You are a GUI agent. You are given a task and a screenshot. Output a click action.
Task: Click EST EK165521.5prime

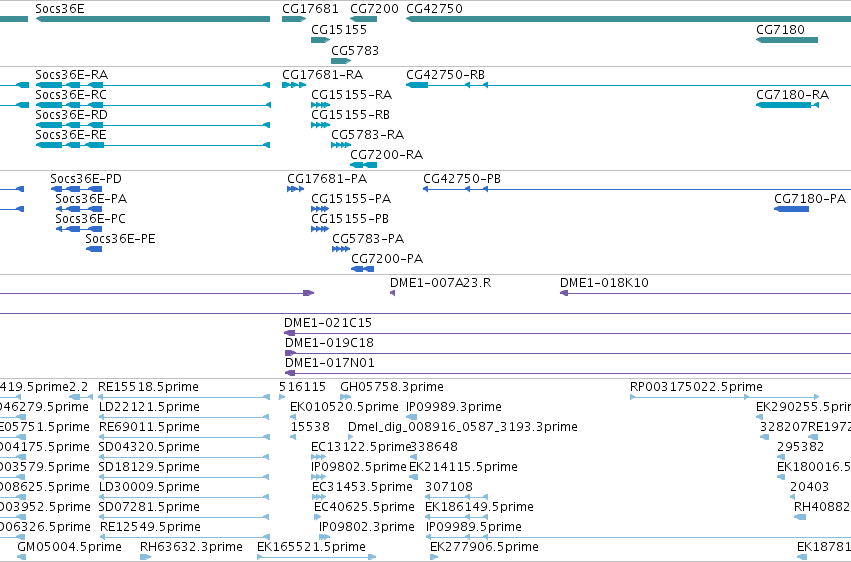point(316,557)
